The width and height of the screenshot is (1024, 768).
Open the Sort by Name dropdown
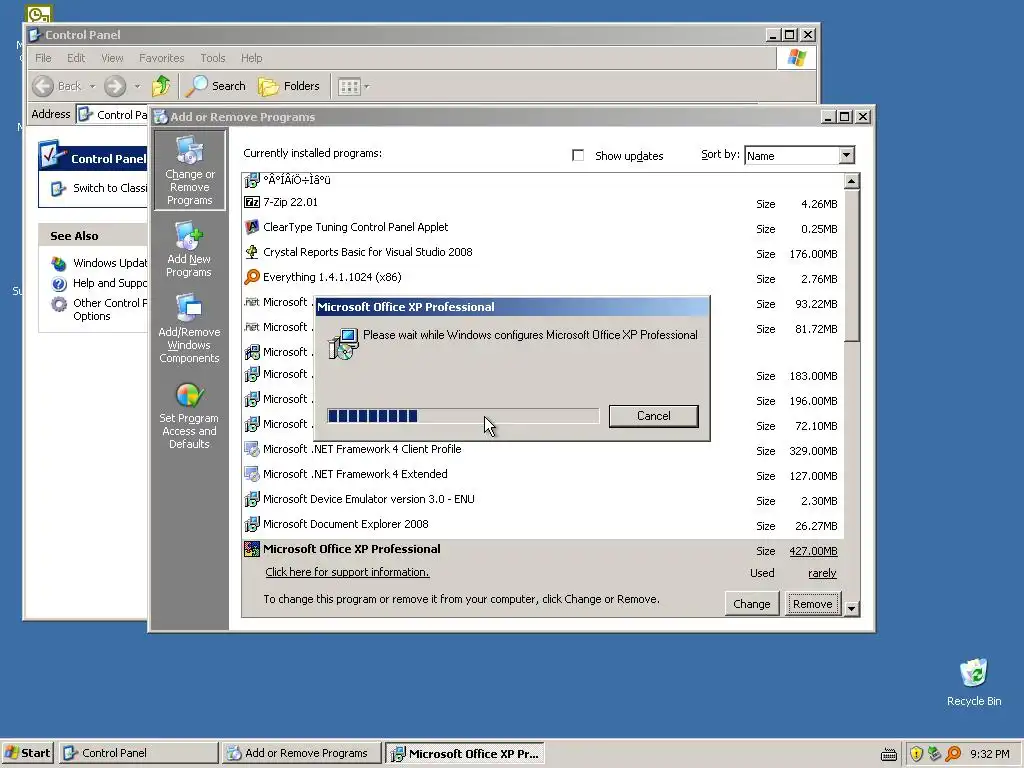coord(846,155)
